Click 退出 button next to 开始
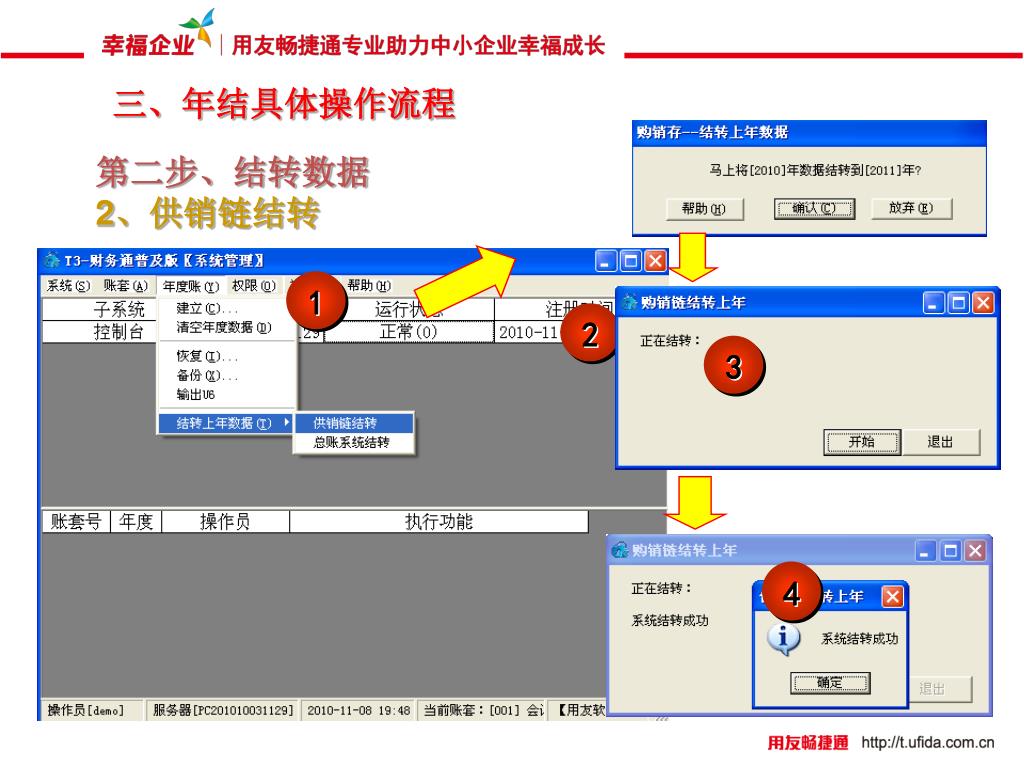Viewport: 1024px width, 768px height. 940,441
